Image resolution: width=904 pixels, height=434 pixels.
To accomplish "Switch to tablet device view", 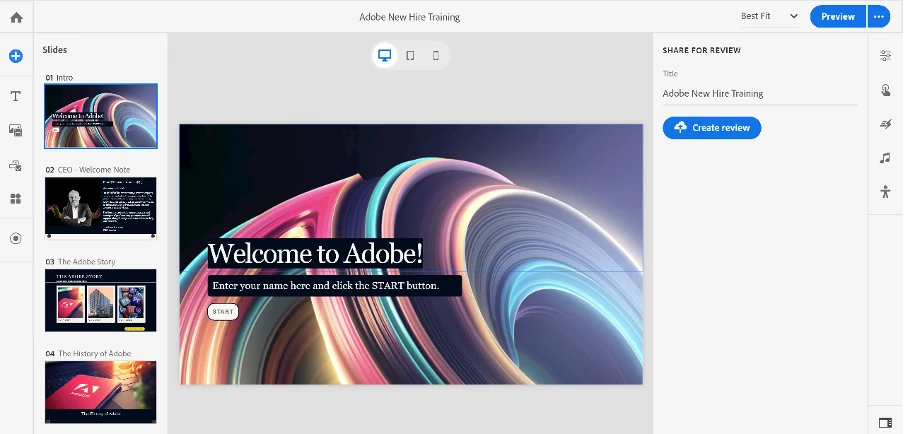I will point(410,55).
